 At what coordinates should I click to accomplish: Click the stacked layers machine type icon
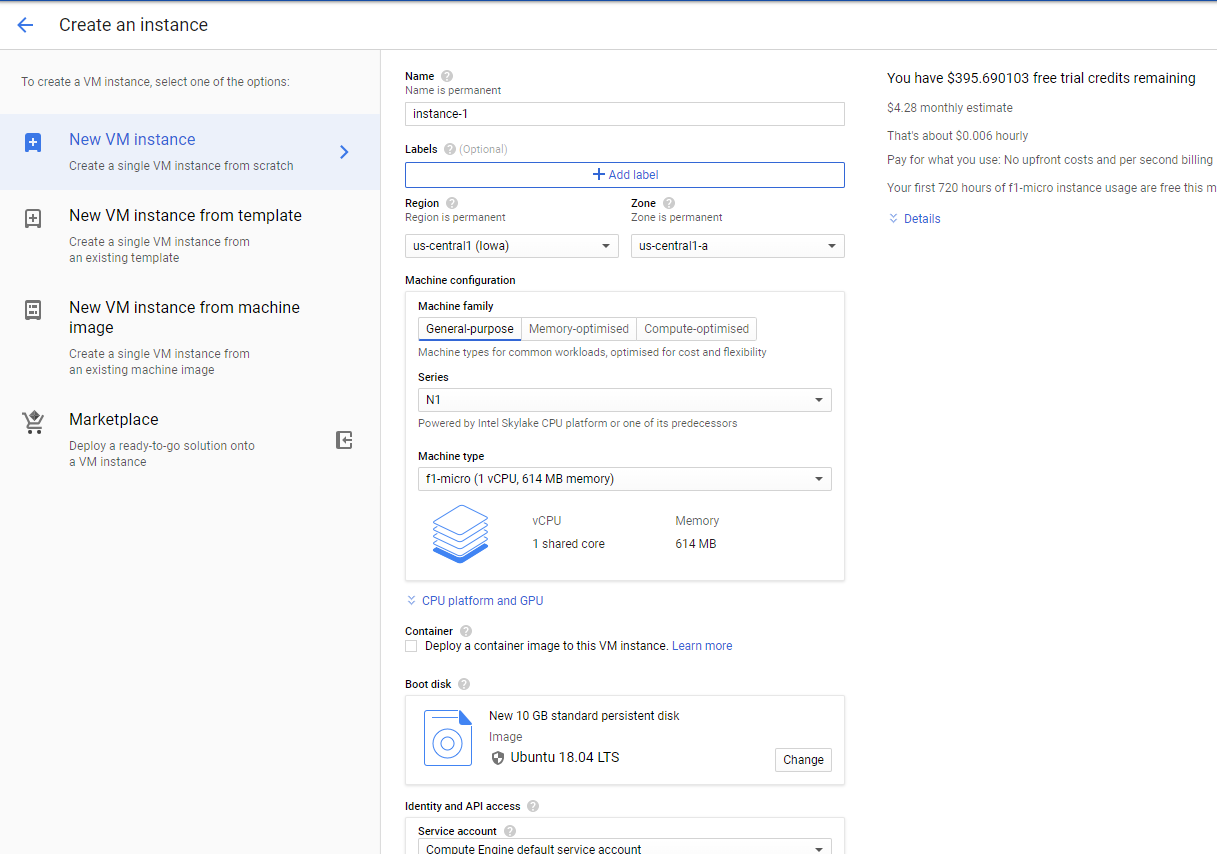[461, 534]
